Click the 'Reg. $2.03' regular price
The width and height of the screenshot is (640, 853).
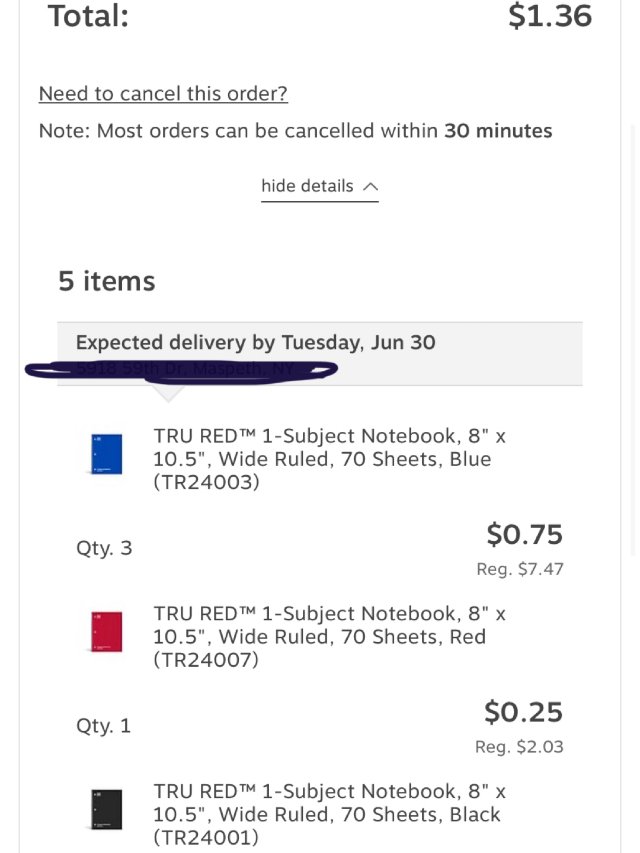coord(519,747)
